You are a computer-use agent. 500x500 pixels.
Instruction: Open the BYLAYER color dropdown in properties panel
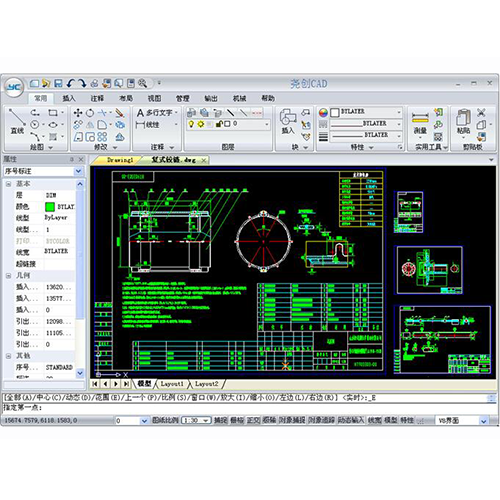click(x=399, y=112)
